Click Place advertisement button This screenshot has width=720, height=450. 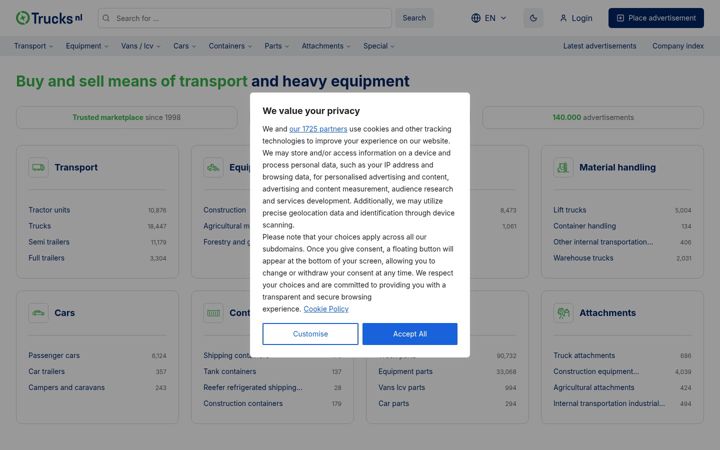click(x=656, y=18)
